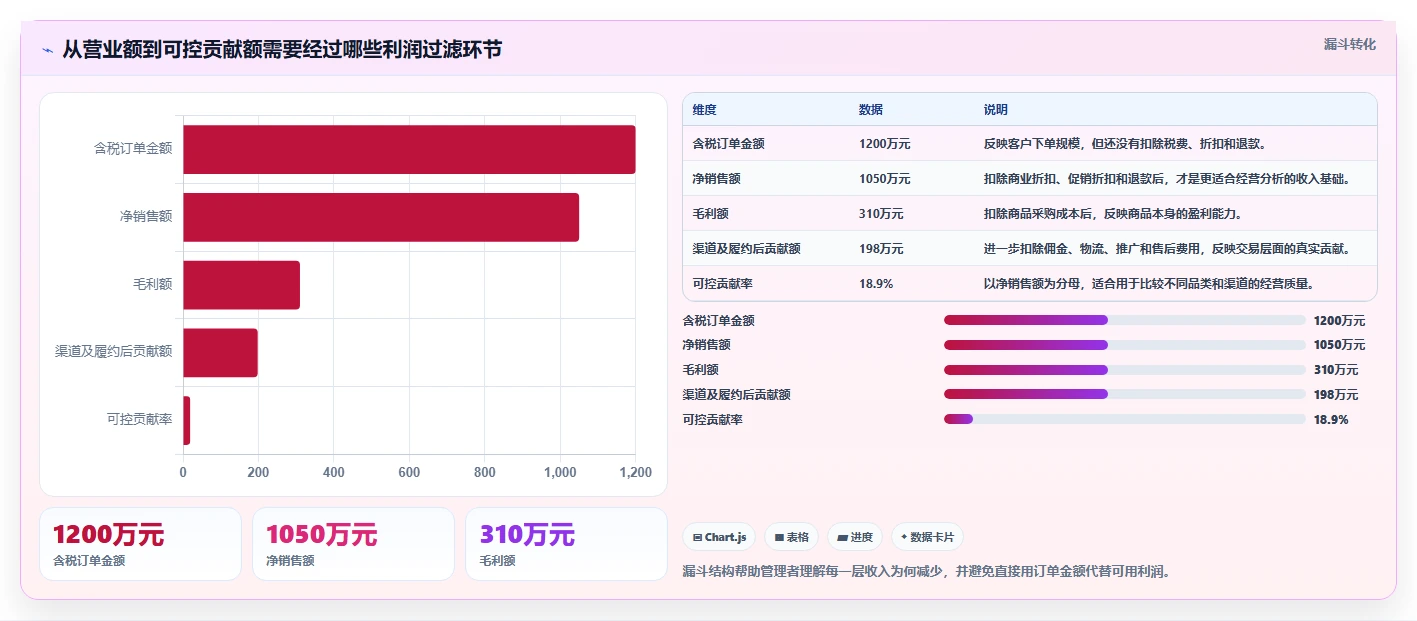Click the 数据 column header
Screen dimensions: 1417x621
click(x=871, y=110)
